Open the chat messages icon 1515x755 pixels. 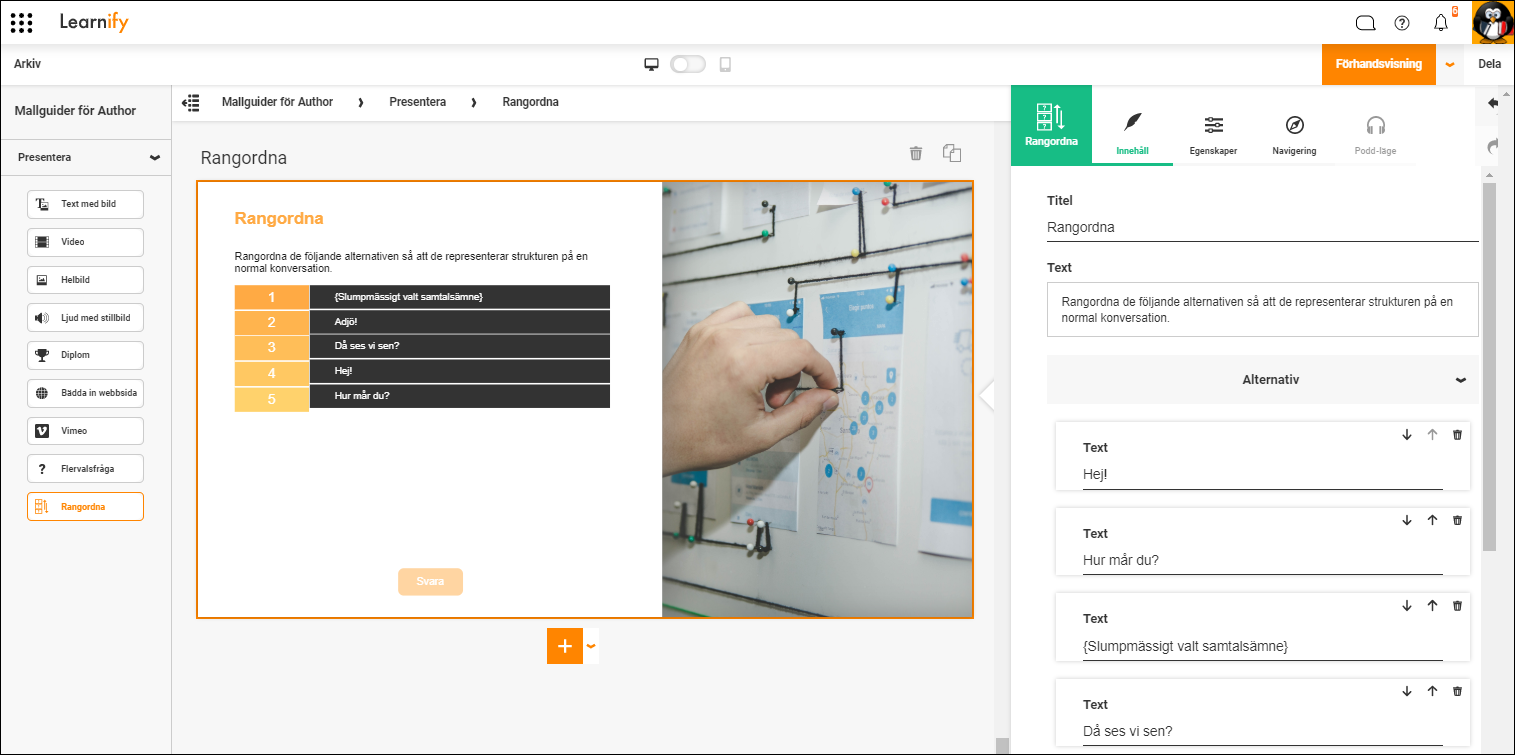tap(1365, 23)
